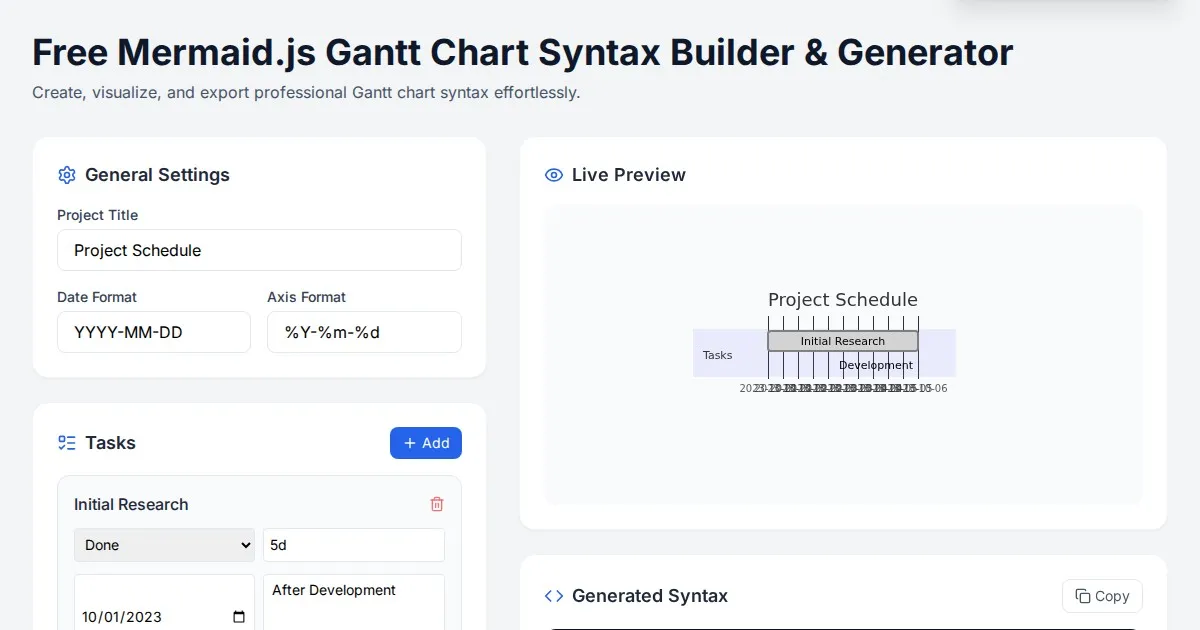The height and width of the screenshot is (630, 1200).
Task: Click the Project Schedule title in chart preview
Action: (842, 300)
